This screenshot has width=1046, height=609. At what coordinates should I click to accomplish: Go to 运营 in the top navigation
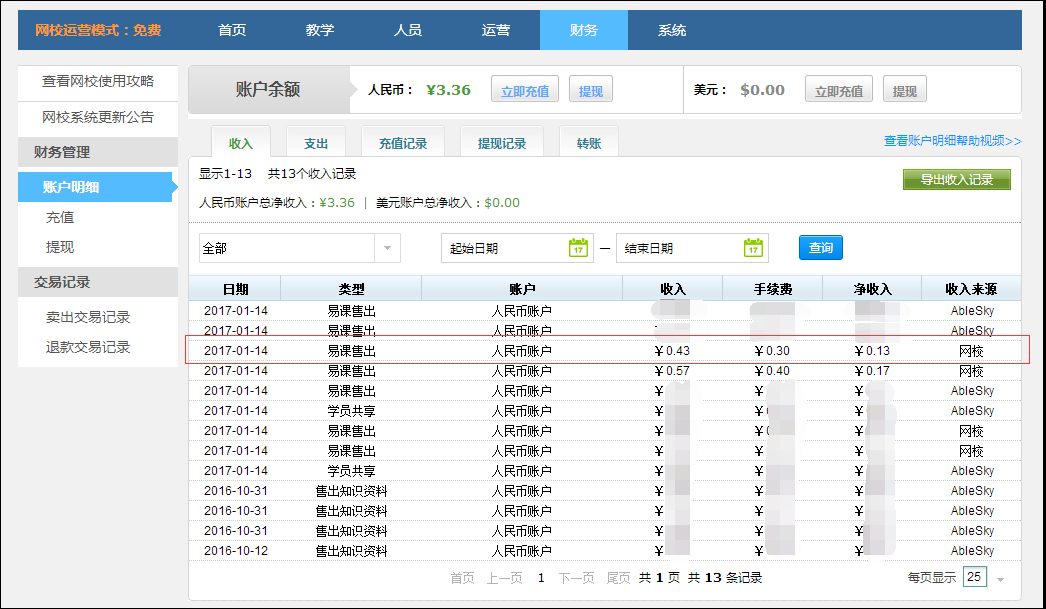tap(496, 30)
